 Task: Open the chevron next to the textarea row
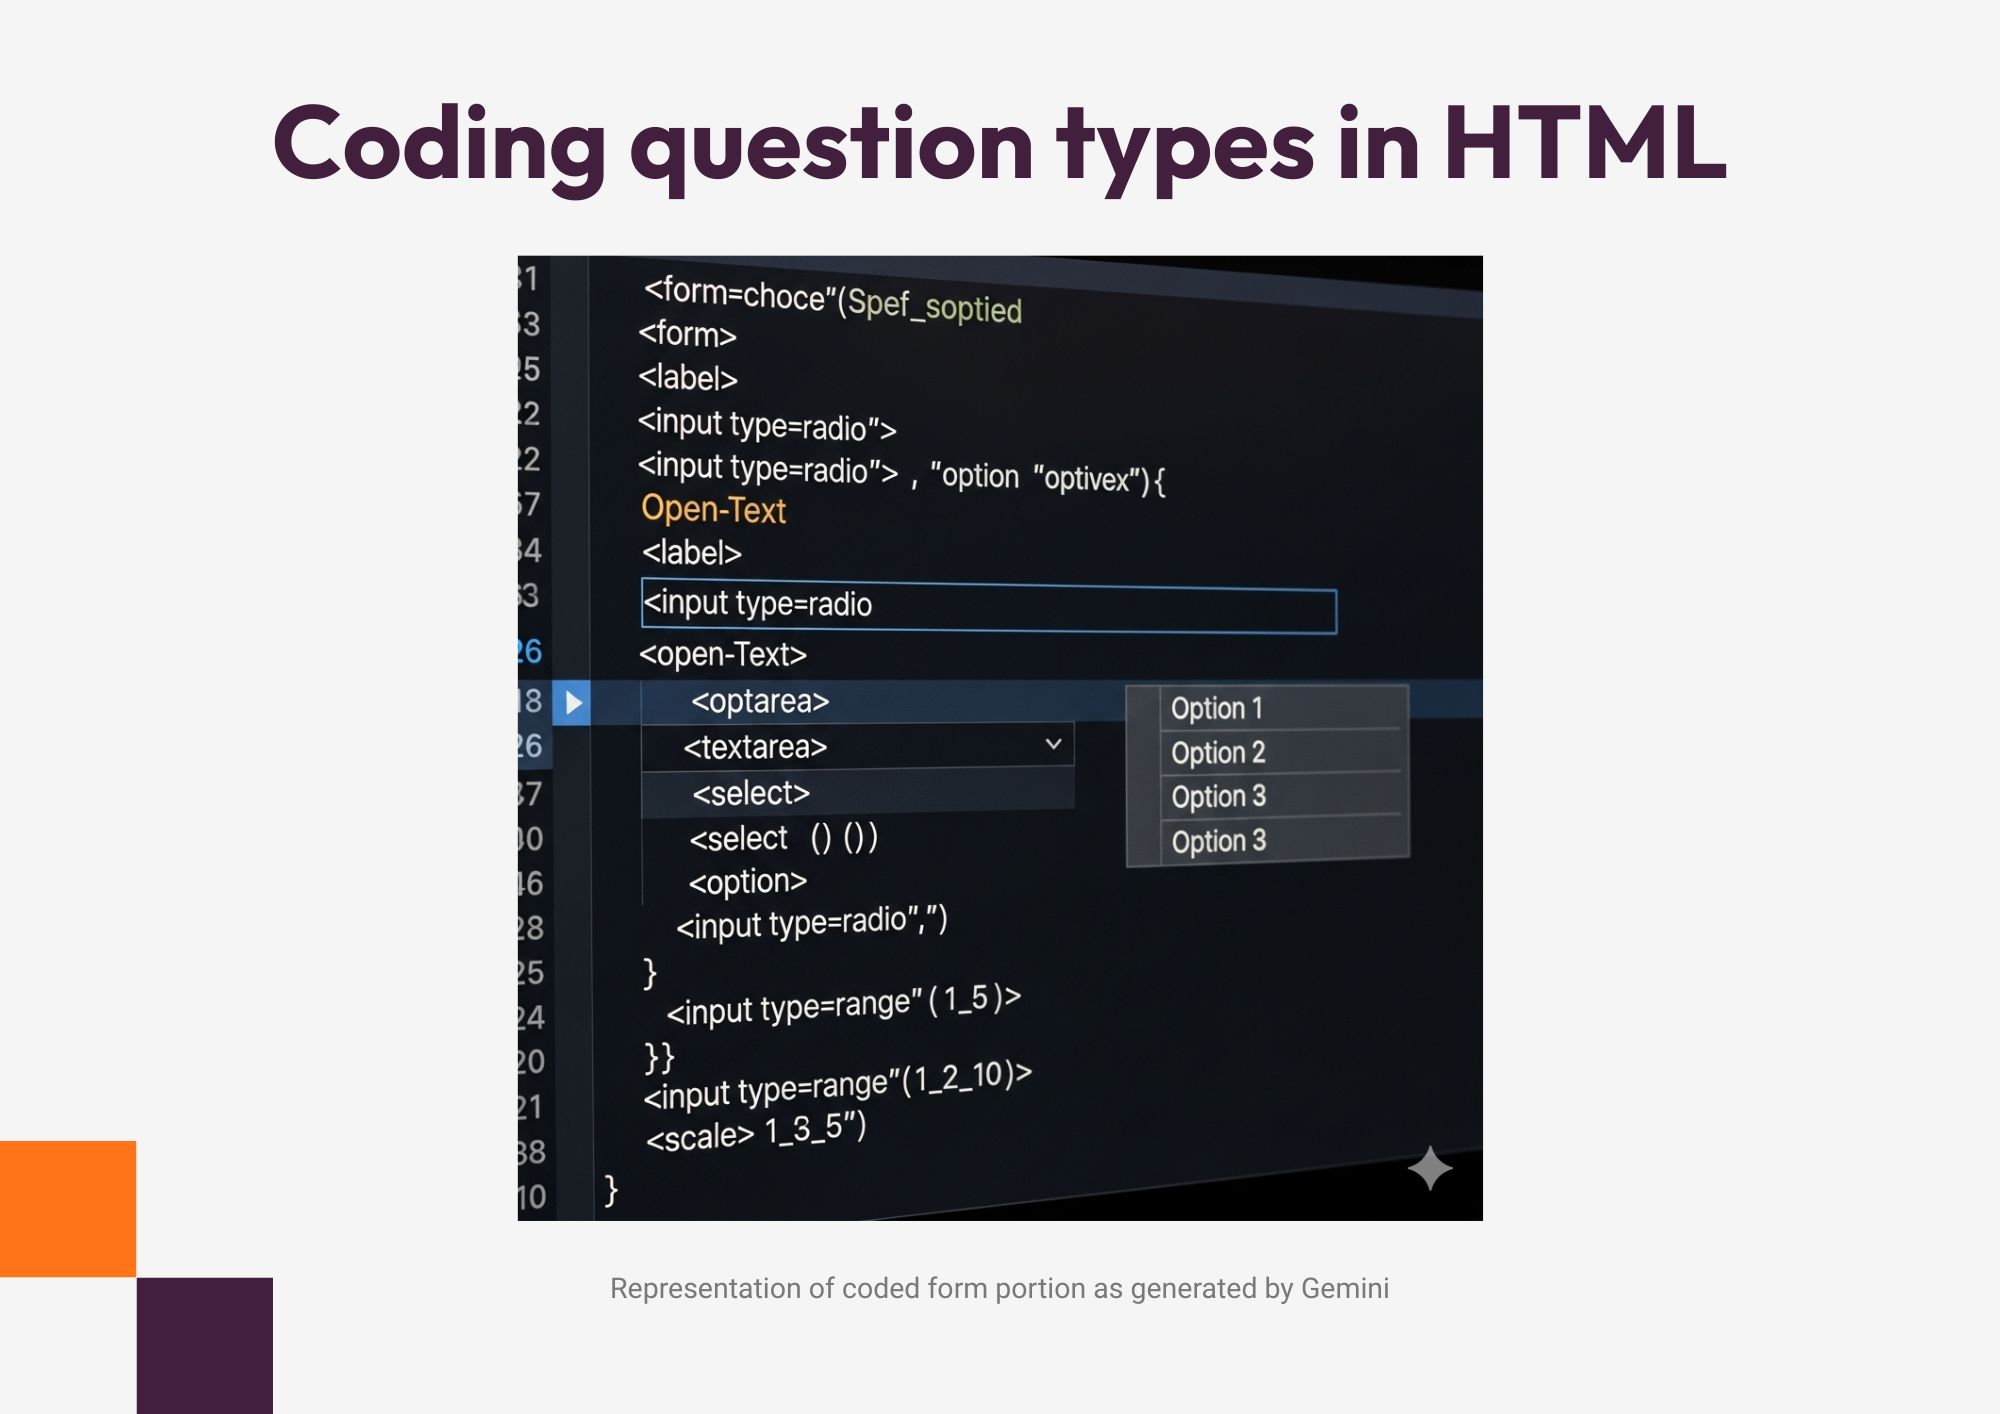point(1053,744)
